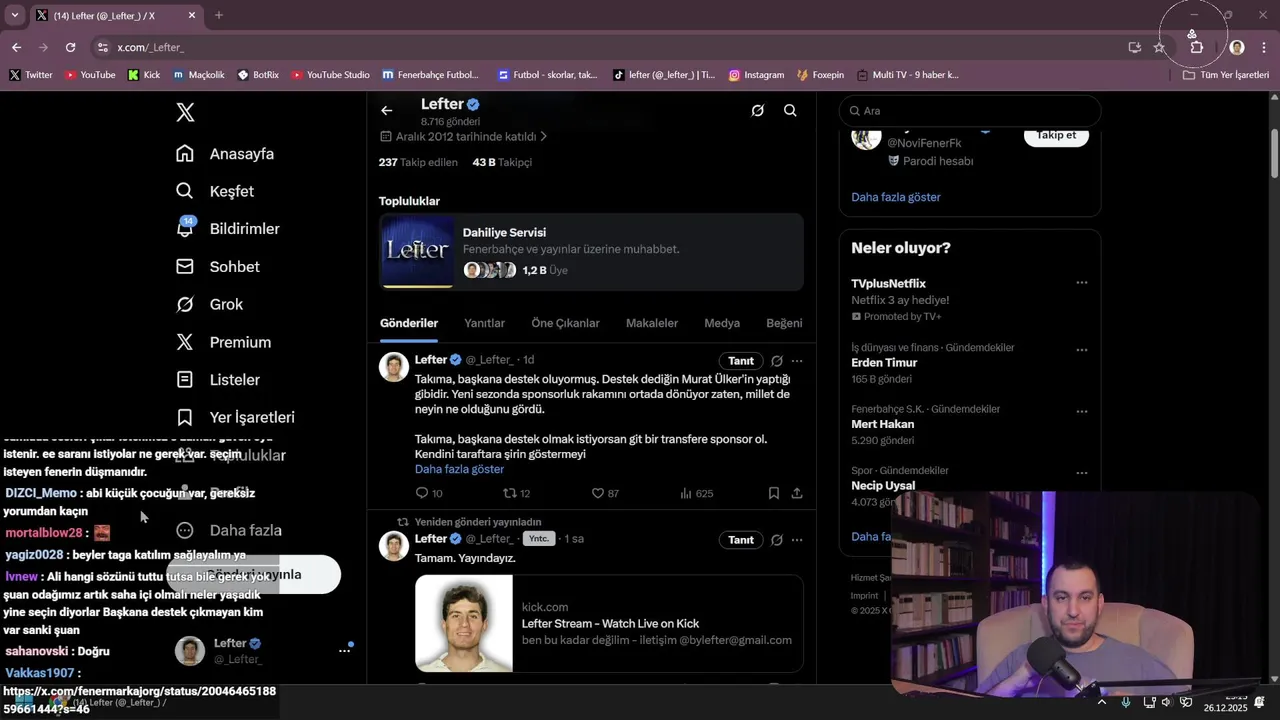Click the X logo in sidebar
The width and height of the screenshot is (1280, 720).
coord(185,112)
